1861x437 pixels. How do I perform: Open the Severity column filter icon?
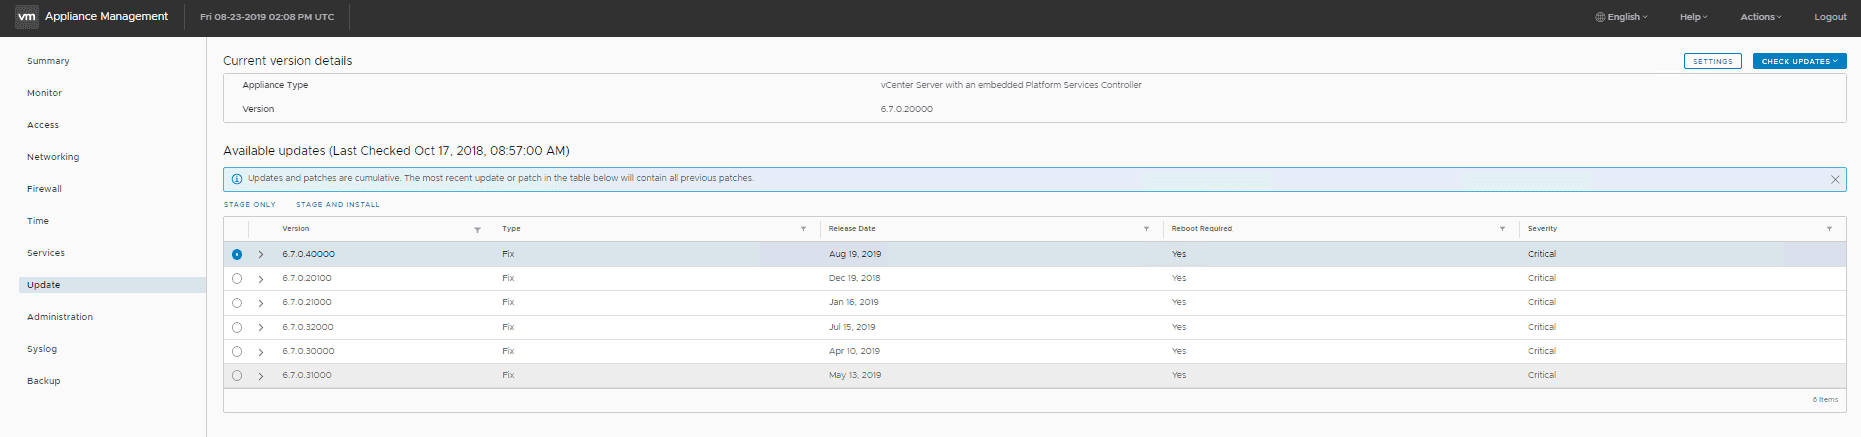click(x=1829, y=229)
